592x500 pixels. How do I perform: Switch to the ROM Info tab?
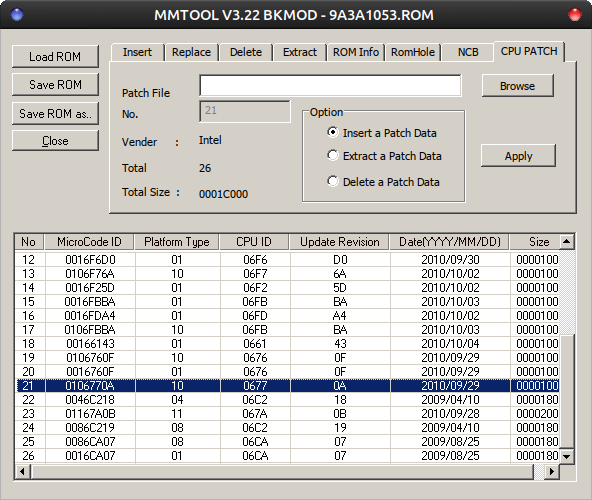tap(356, 52)
